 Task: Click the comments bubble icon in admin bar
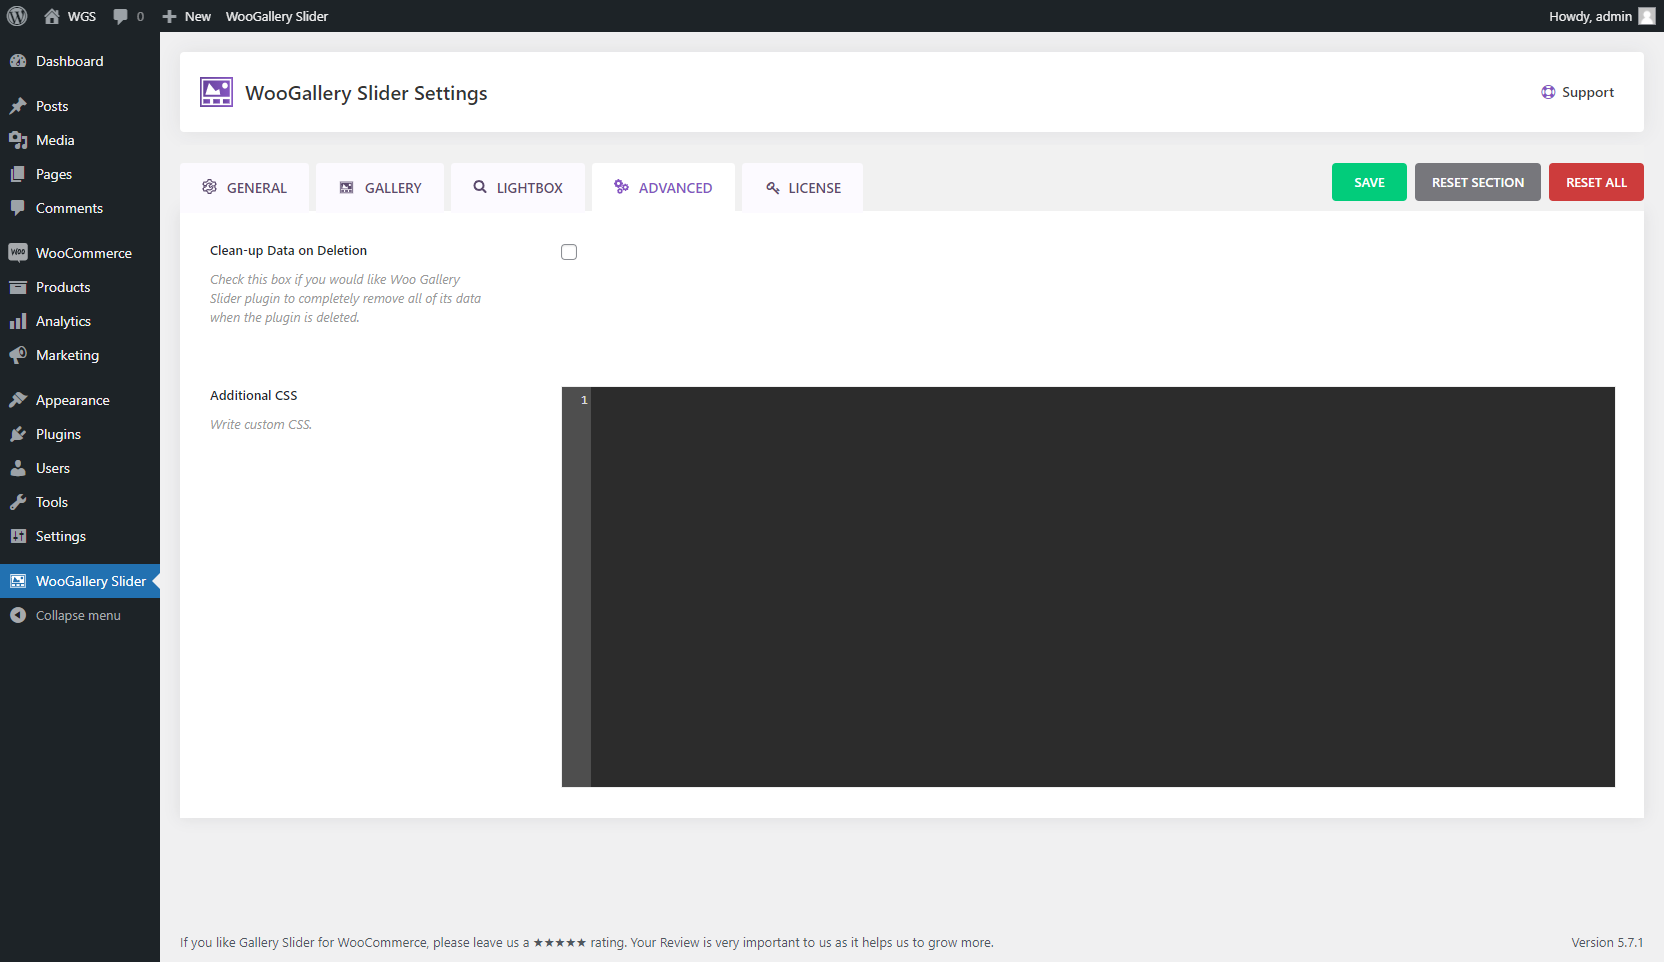click(121, 16)
